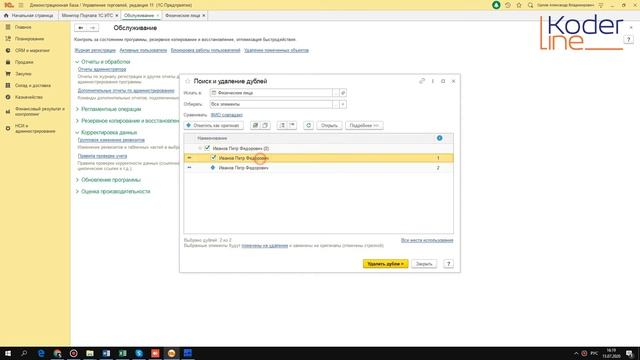Click the search magnifier in title bar
Image resolution: width=640 pixels, height=360 pixels.
[x=530, y=5]
